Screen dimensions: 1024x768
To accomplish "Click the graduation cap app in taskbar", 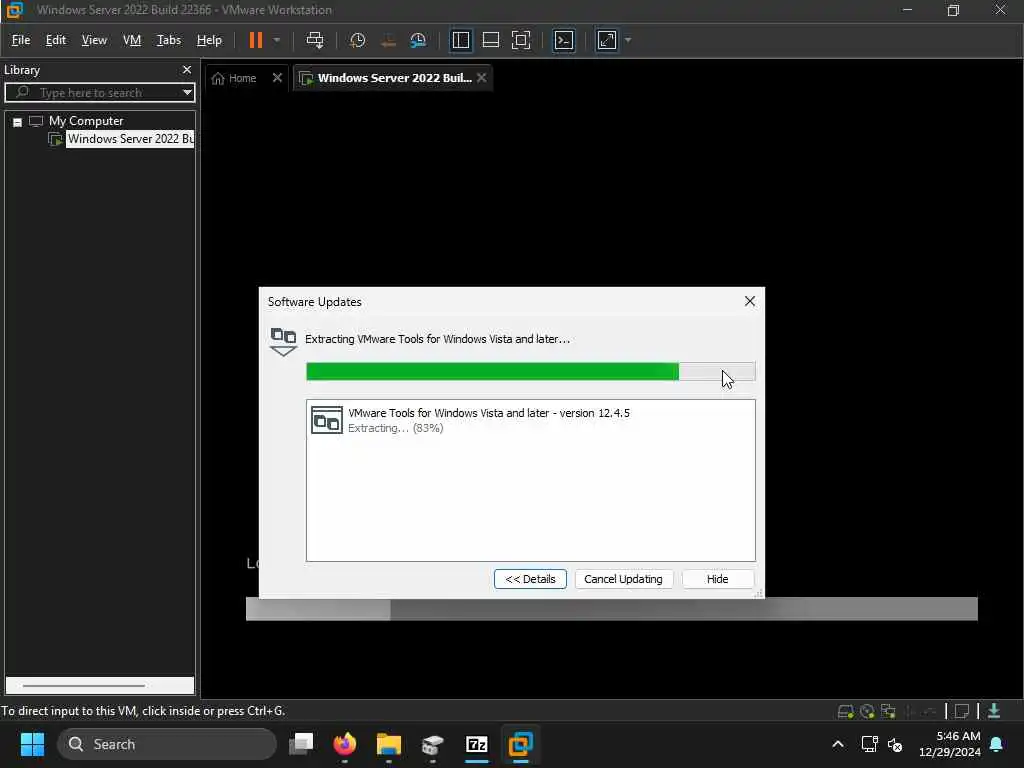I will [x=432, y=744].
